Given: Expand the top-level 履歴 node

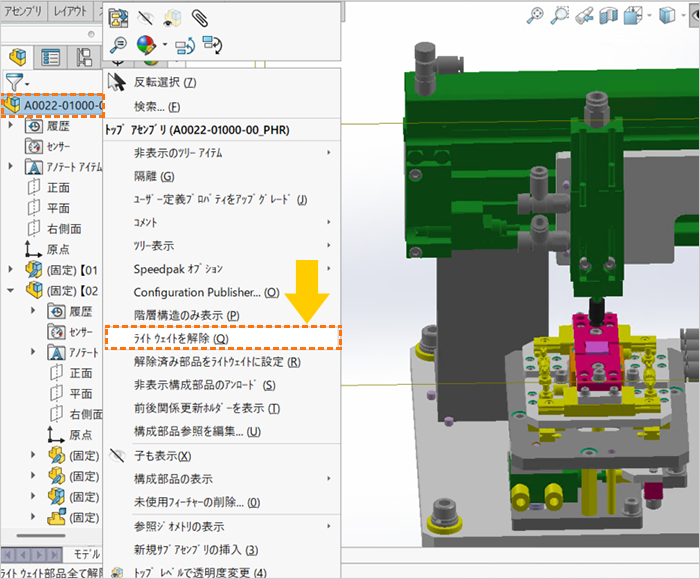Looking at the screenshot, I should [x=11, y=126].
